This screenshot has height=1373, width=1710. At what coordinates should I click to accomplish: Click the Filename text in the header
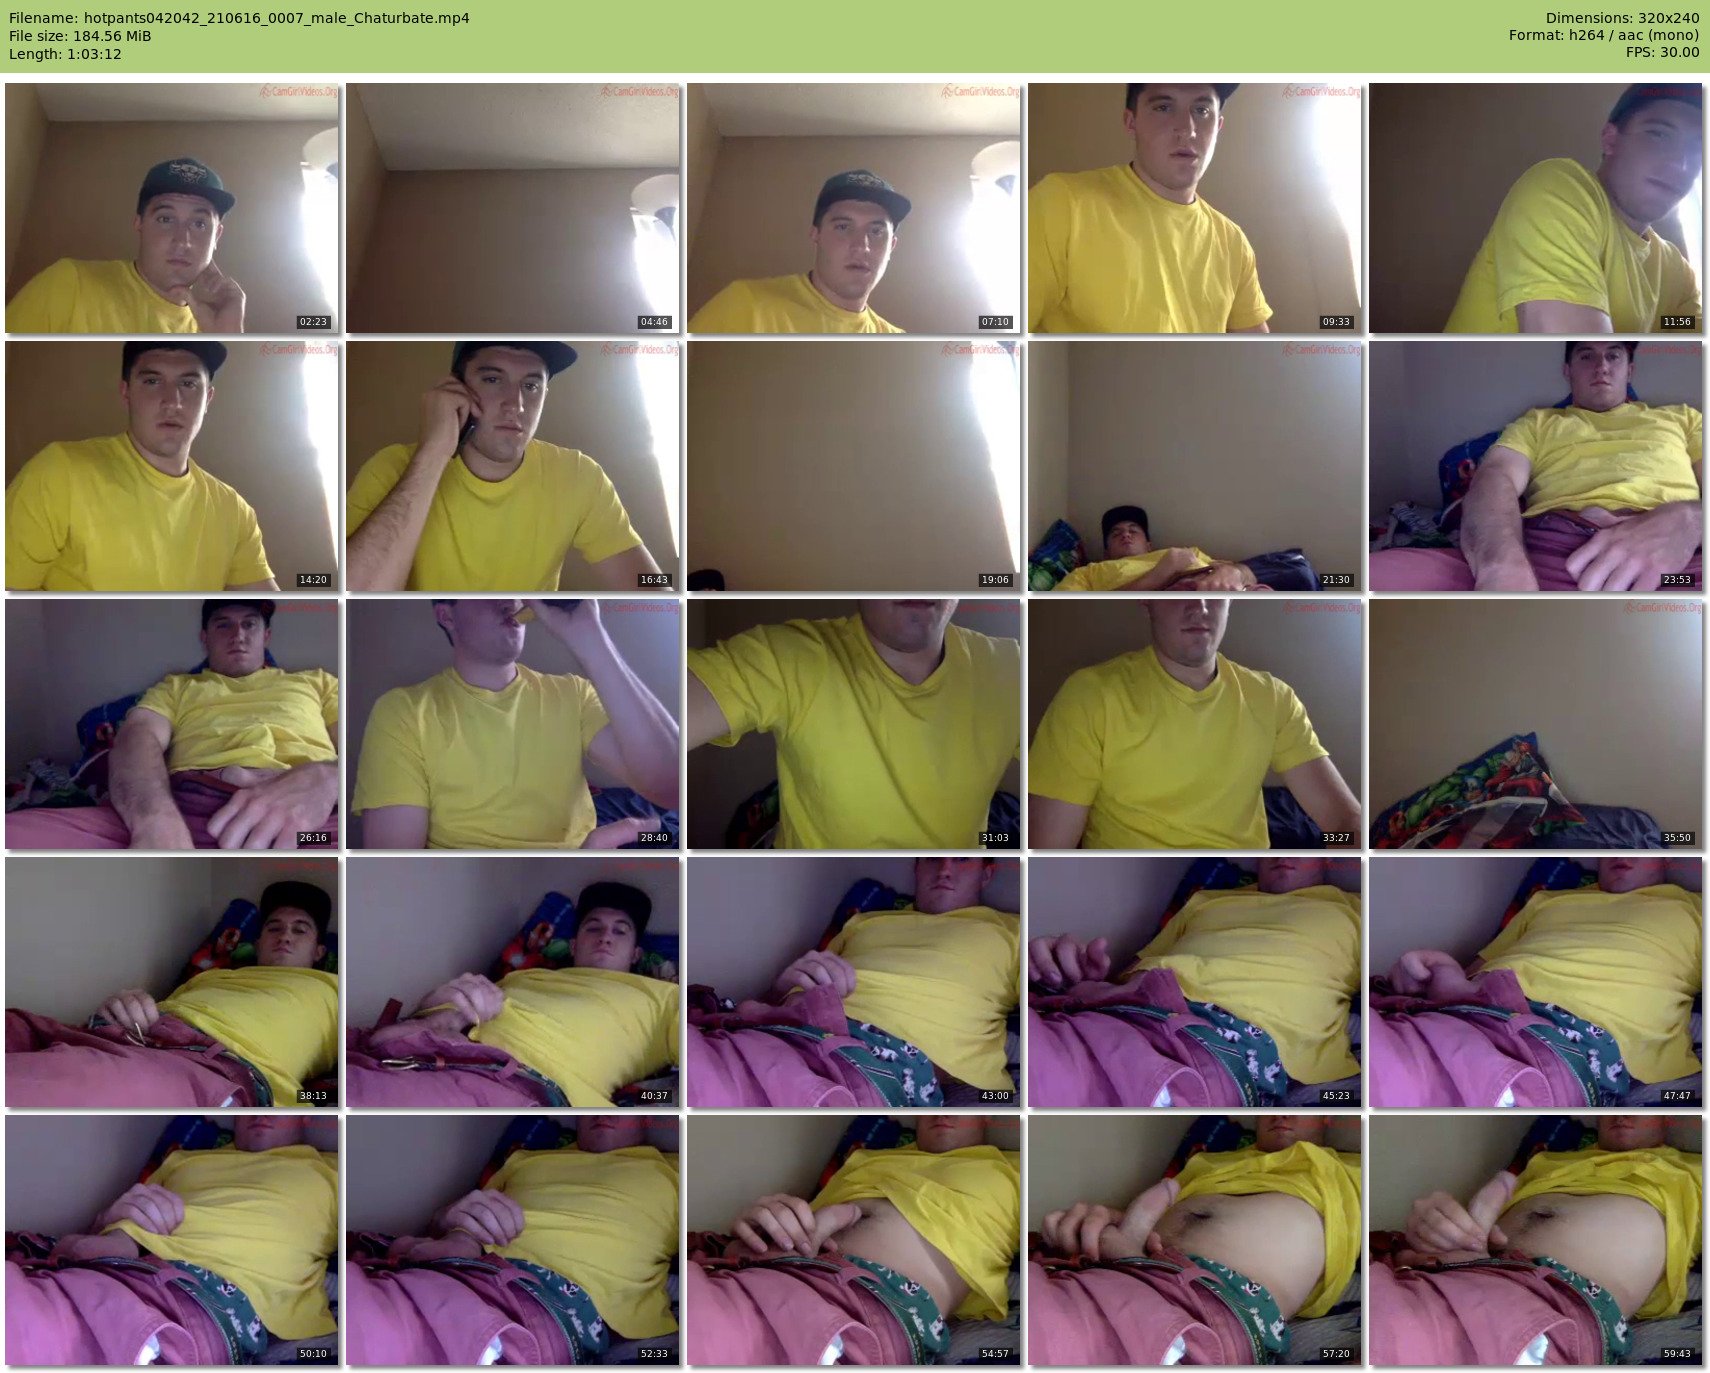point(239,18)
